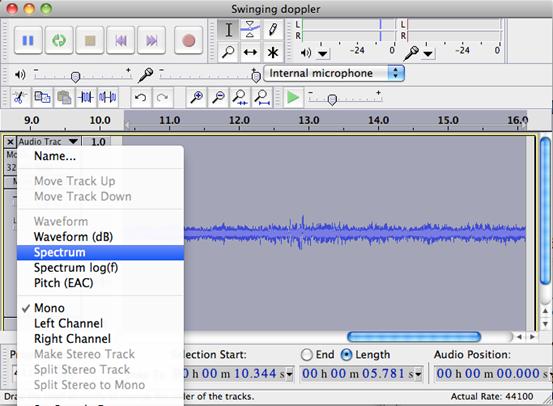553x406 pixels.
Task: Click the vertical scrollbar up arrow
Action: (546, 311)
